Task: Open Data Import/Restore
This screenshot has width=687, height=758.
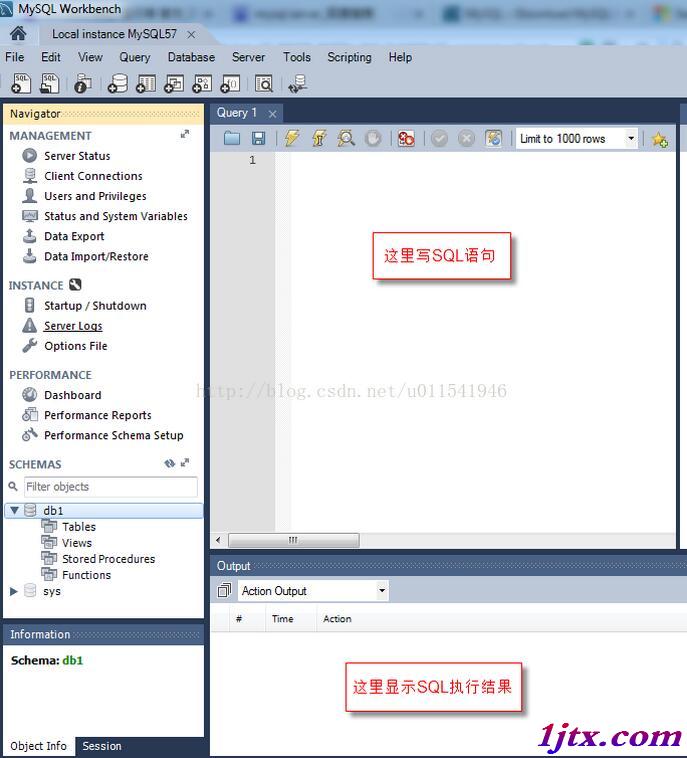Action: pyautogui.click(x=96, y=256)
